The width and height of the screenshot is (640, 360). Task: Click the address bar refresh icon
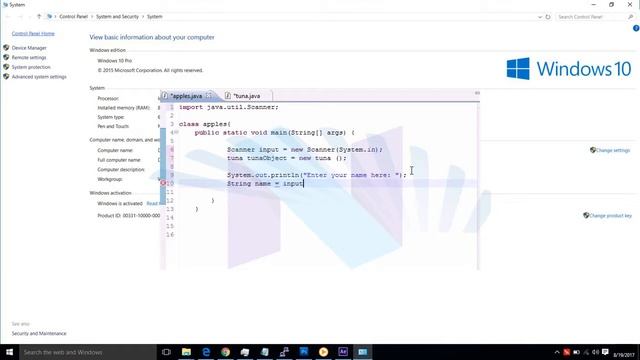tap(548, 17)
